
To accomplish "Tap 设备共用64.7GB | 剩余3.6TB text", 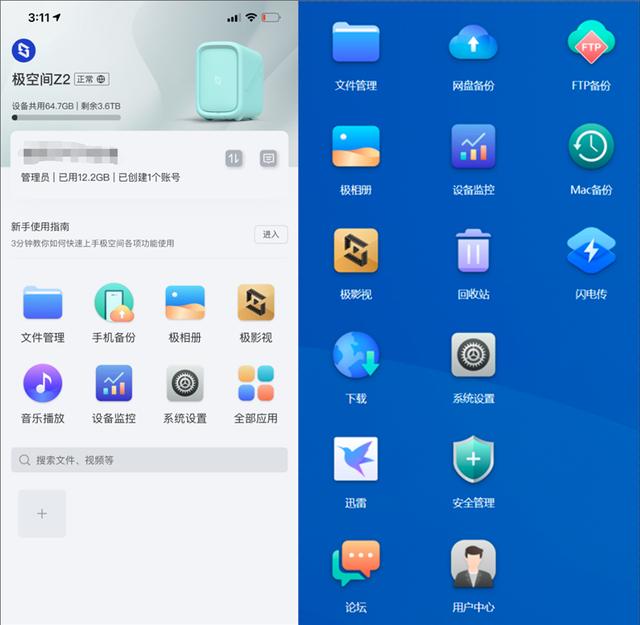I will pyautogui.click(x=66, y=106).
